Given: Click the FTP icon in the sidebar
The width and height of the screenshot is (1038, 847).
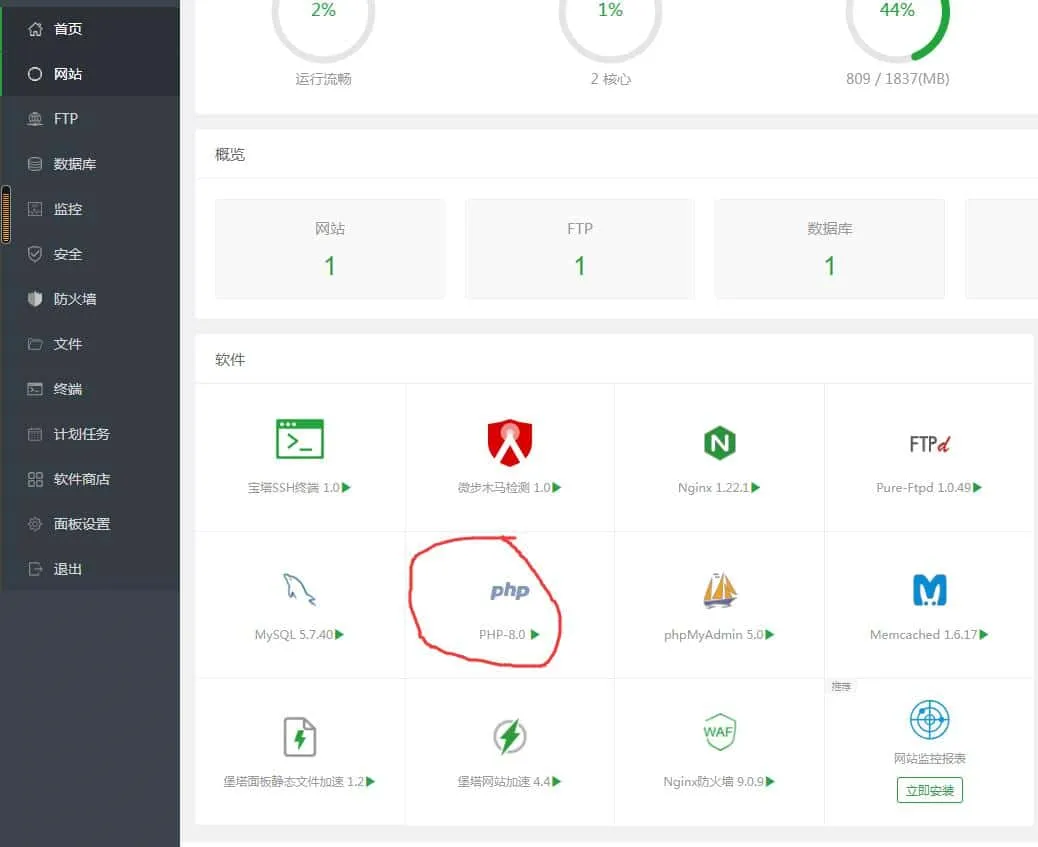Looking at the screenshot, I should (35, 119).
